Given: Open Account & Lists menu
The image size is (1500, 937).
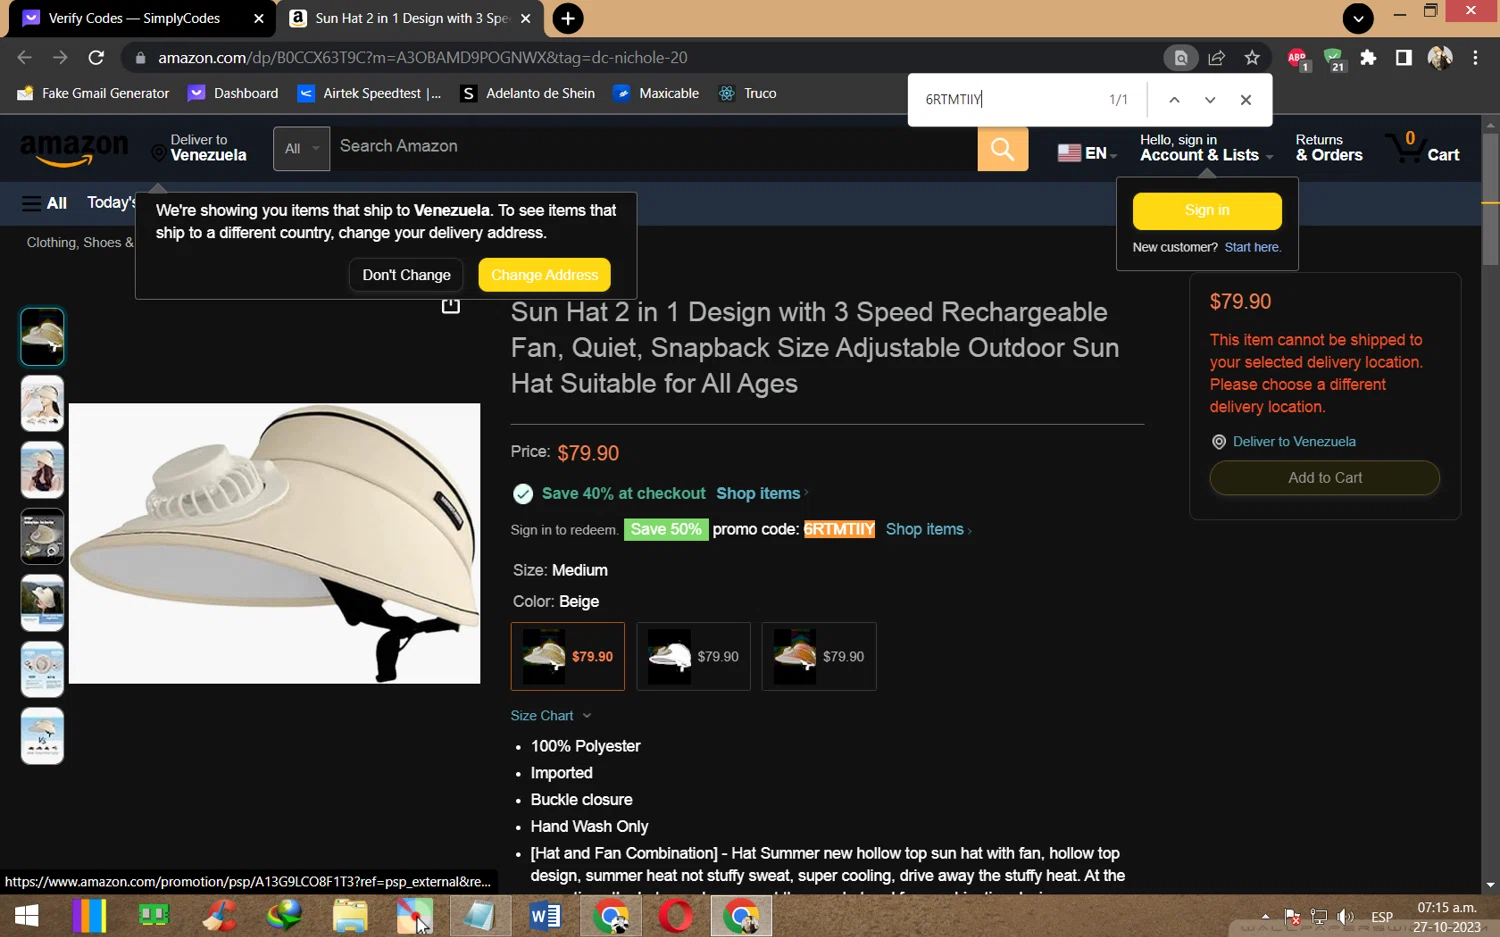Looking at the screenshot, I should click(x=1206, y=148).
